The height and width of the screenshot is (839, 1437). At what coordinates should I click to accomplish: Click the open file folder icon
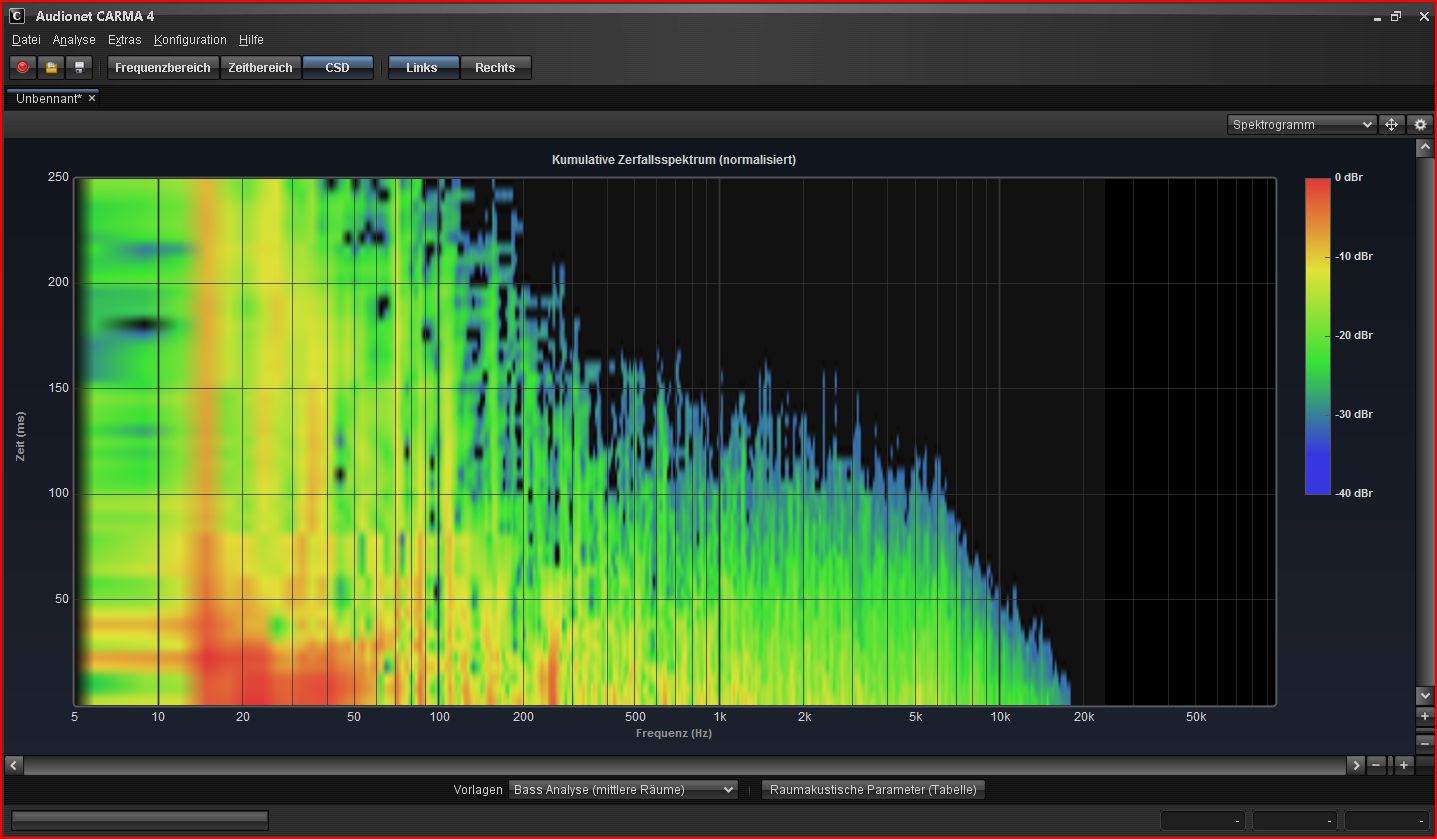(x=51, y=68)
